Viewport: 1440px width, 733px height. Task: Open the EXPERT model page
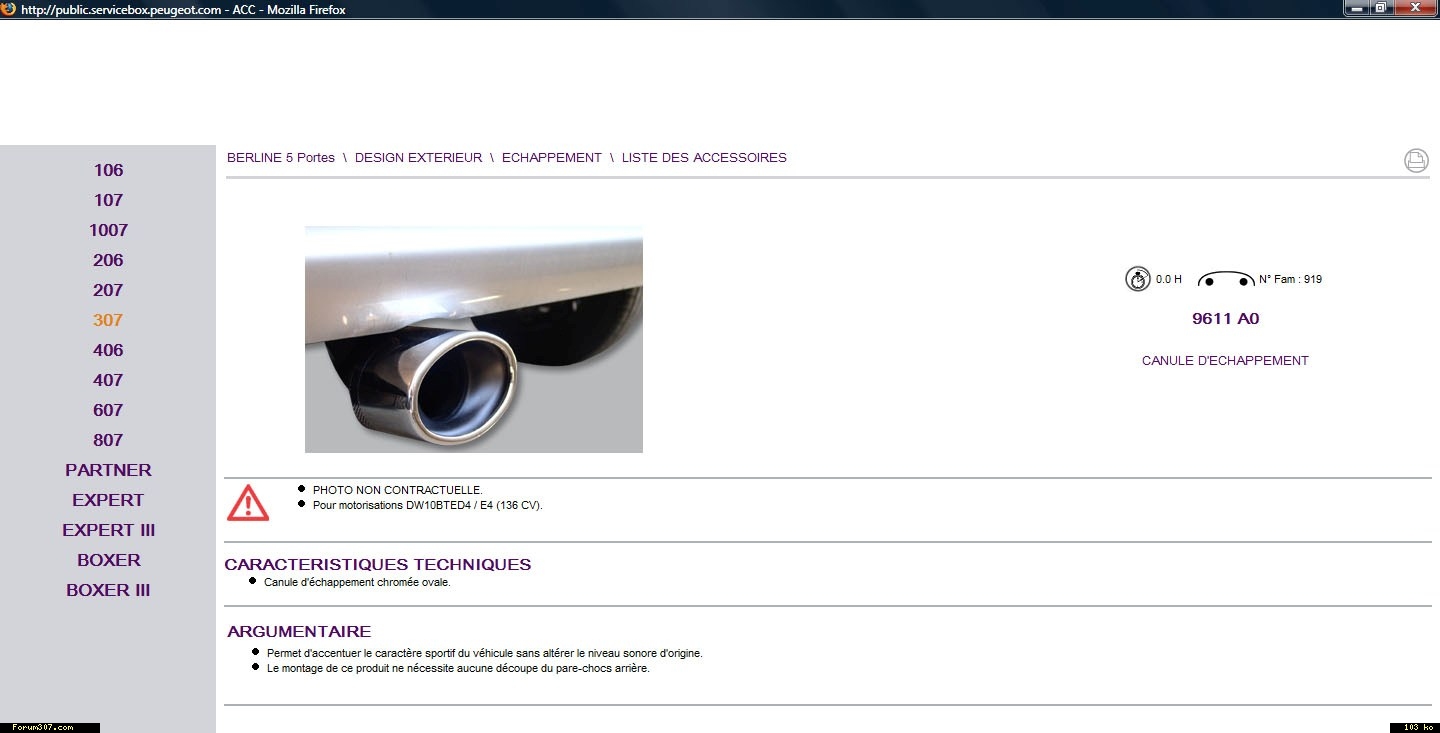point(108,500)
